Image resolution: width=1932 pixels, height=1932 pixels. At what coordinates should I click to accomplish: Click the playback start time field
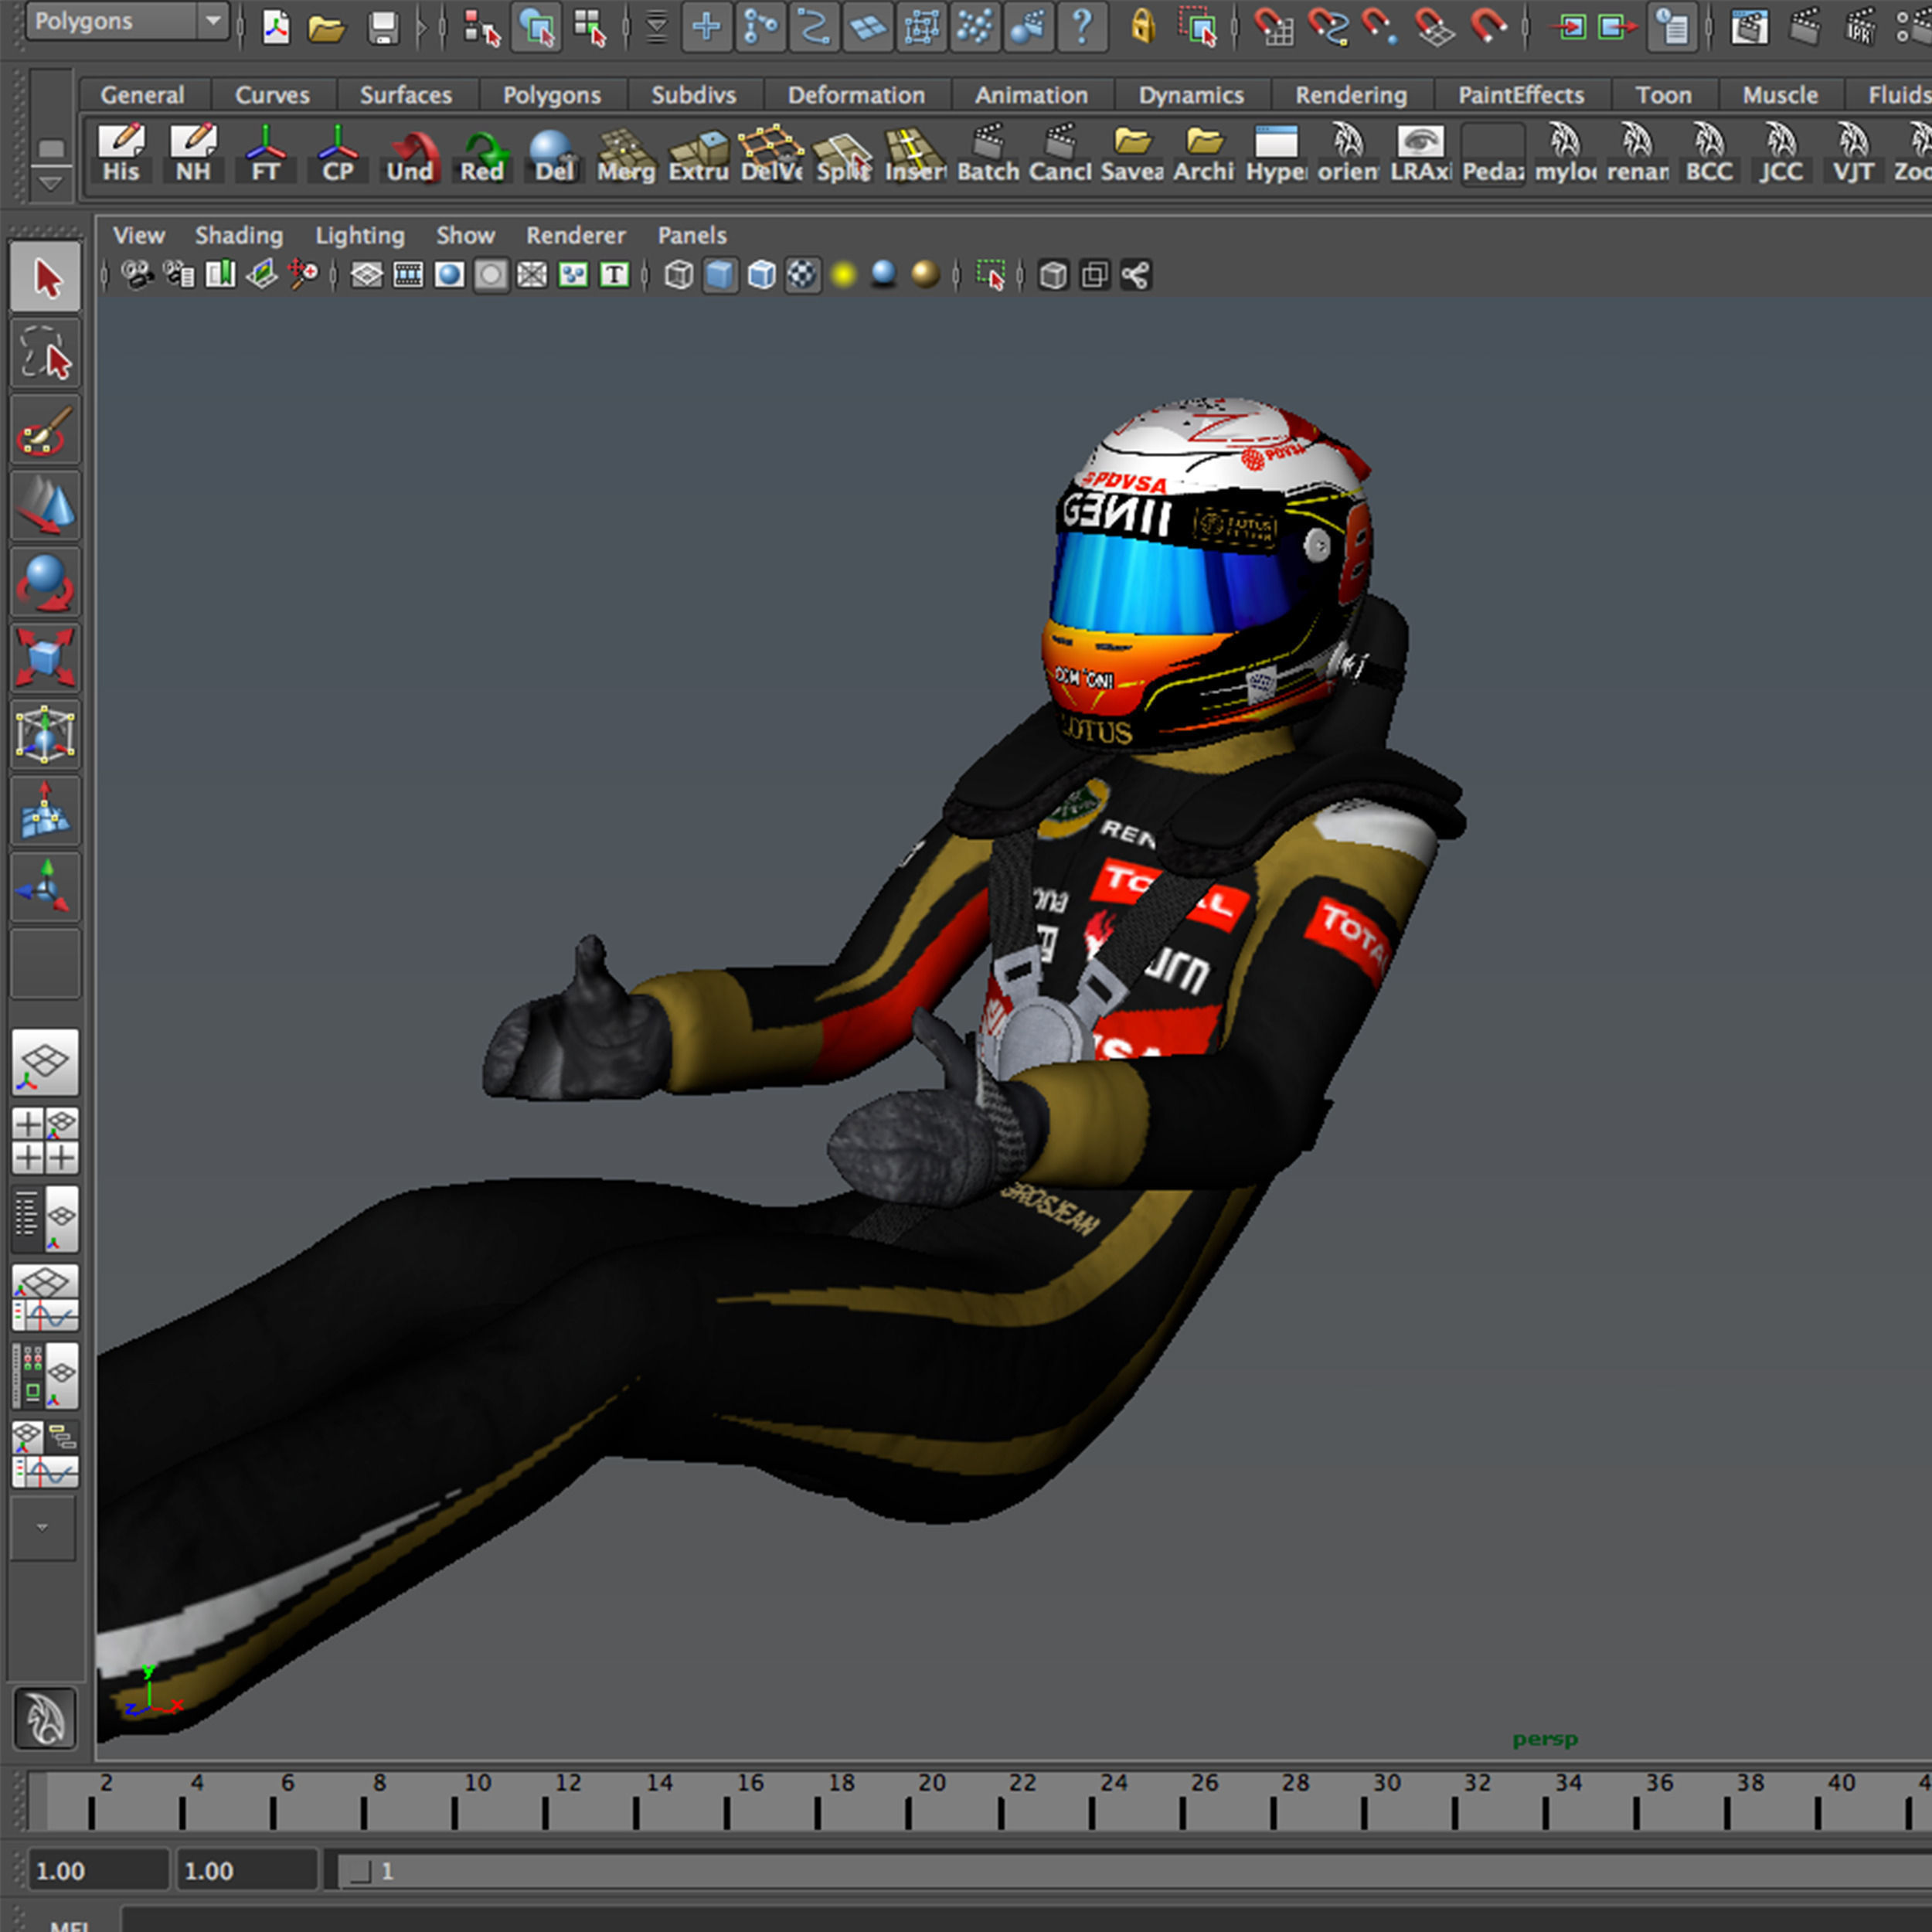[x=247, y=1870]
